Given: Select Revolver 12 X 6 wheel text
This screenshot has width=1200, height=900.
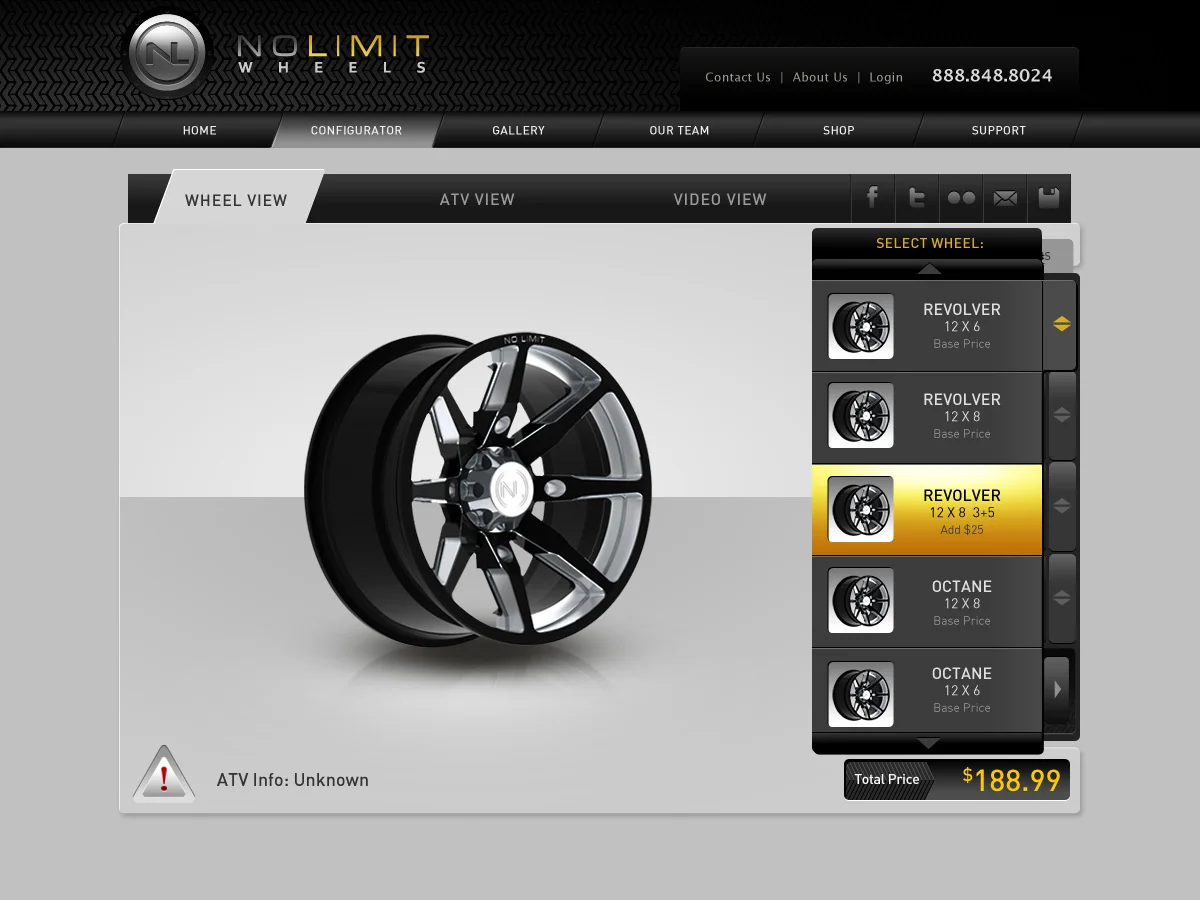Looking at the screenshot, I should pyautogui.click(x=961, y=326).
